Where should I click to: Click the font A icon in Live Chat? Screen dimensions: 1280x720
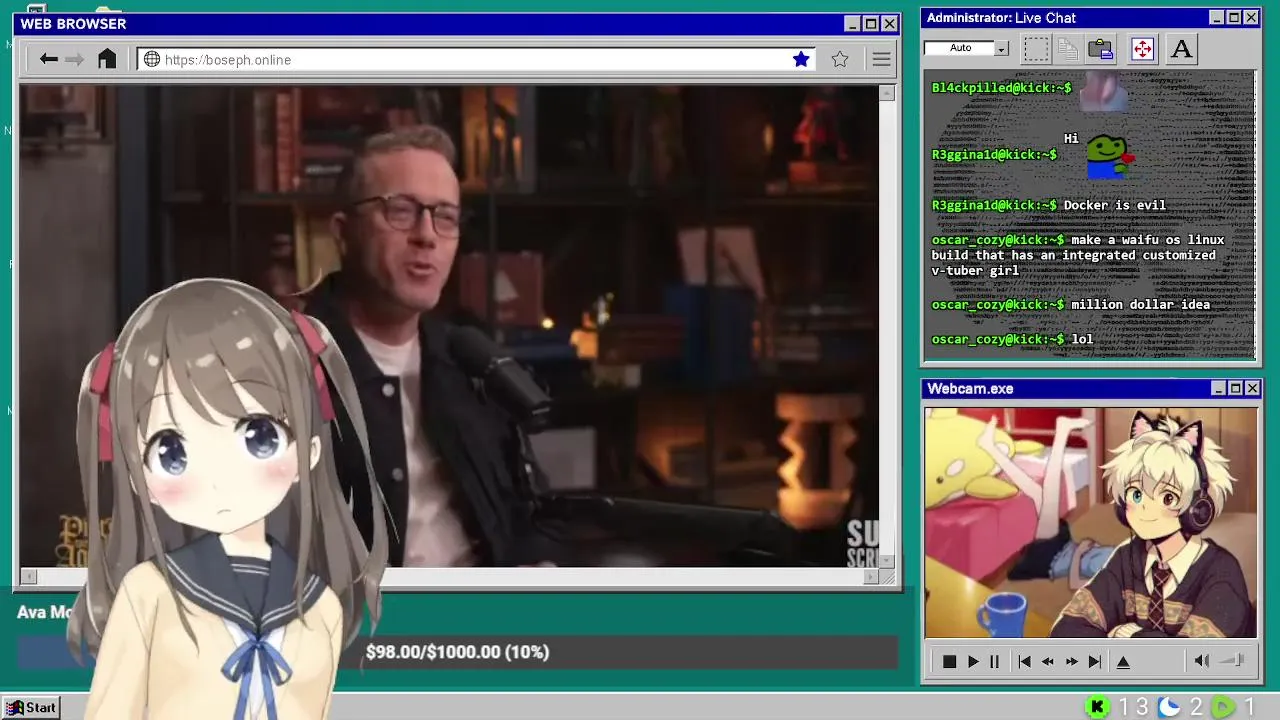(1181, 48)
